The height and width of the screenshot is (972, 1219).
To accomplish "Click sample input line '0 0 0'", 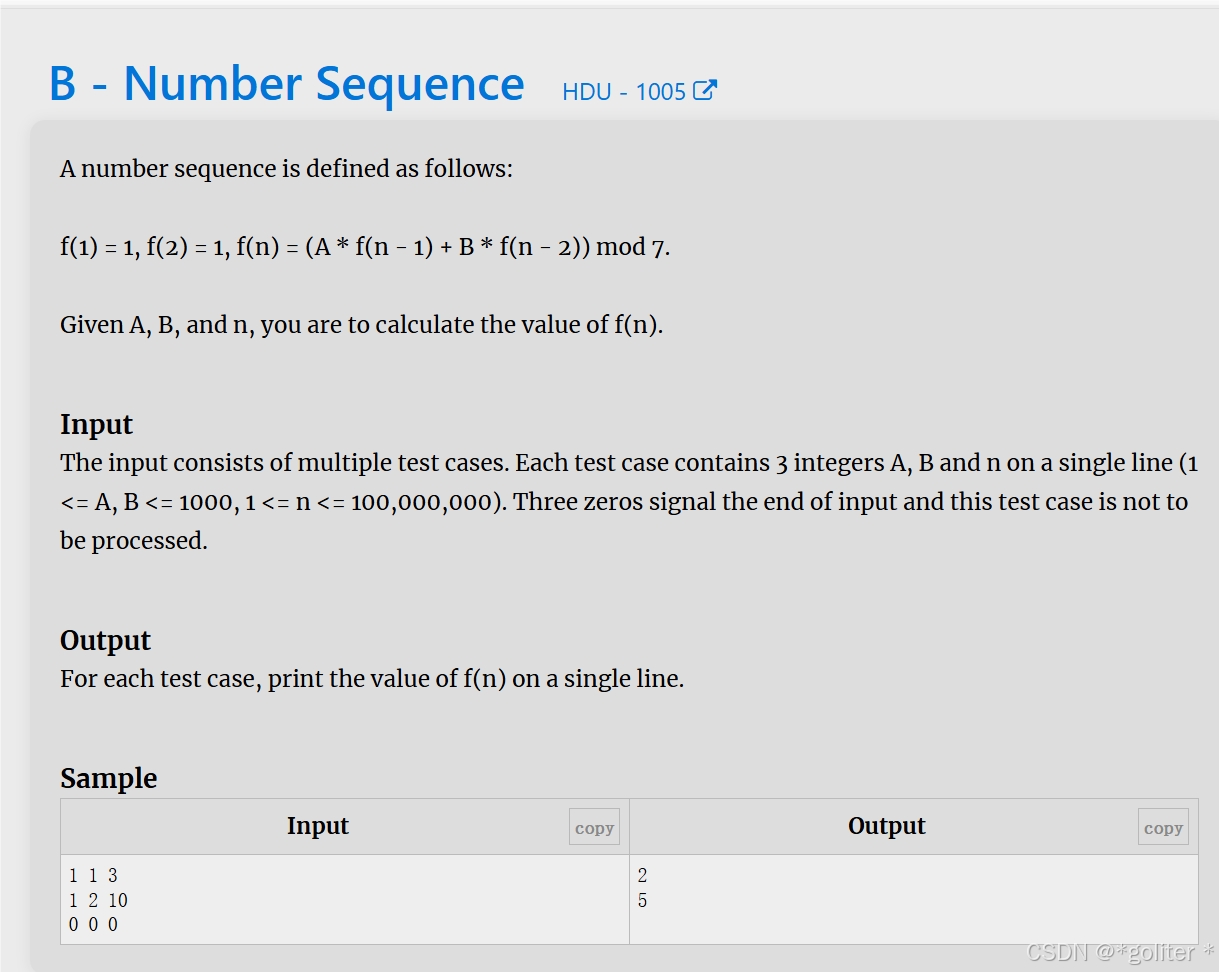I will click(93, 925).
